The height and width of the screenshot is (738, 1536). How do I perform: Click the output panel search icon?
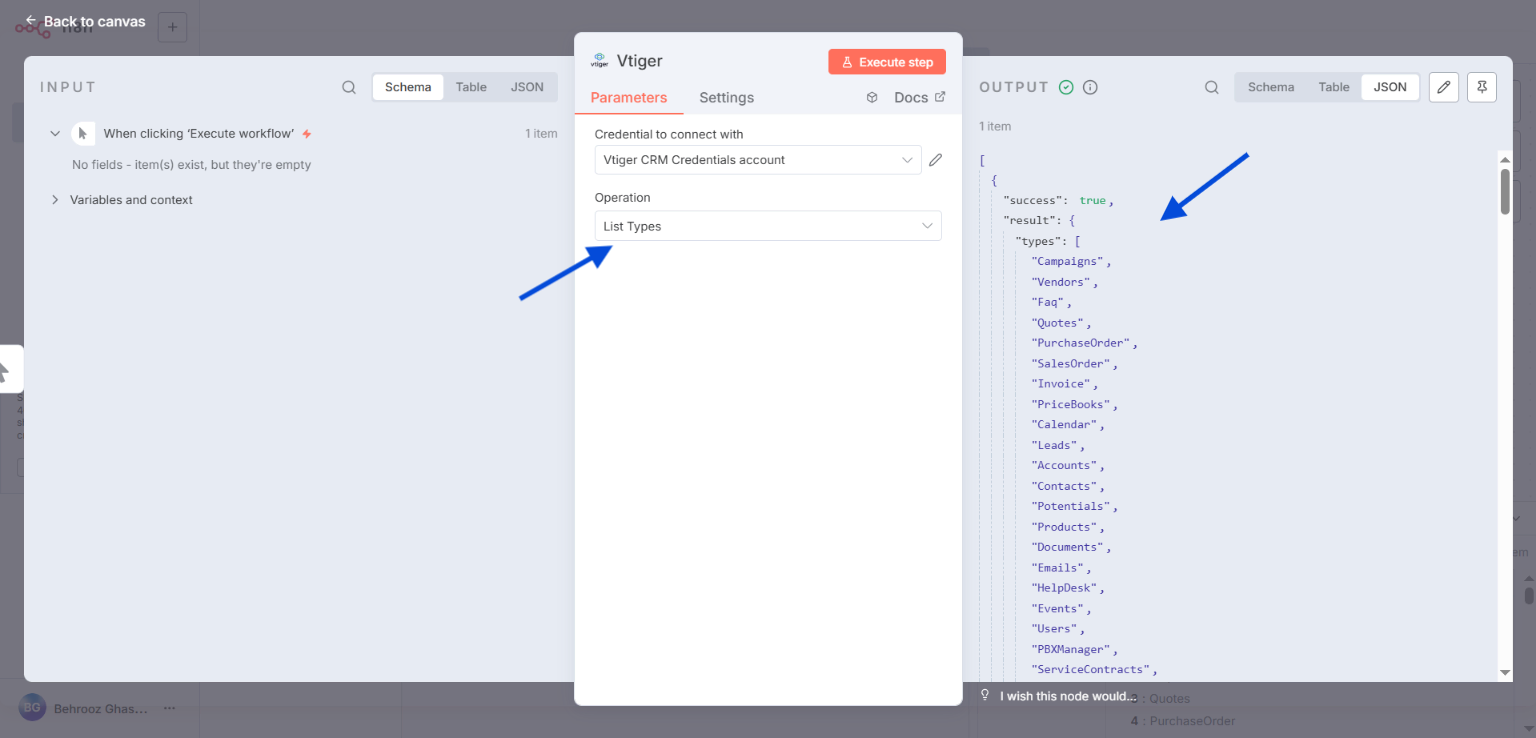click(1211, 88)
